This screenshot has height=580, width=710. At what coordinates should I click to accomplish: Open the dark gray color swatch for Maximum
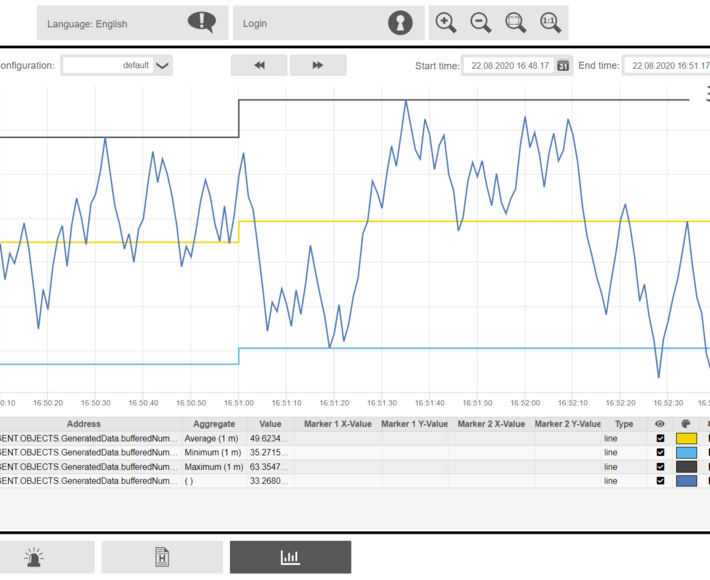click(x=686, y=467)
